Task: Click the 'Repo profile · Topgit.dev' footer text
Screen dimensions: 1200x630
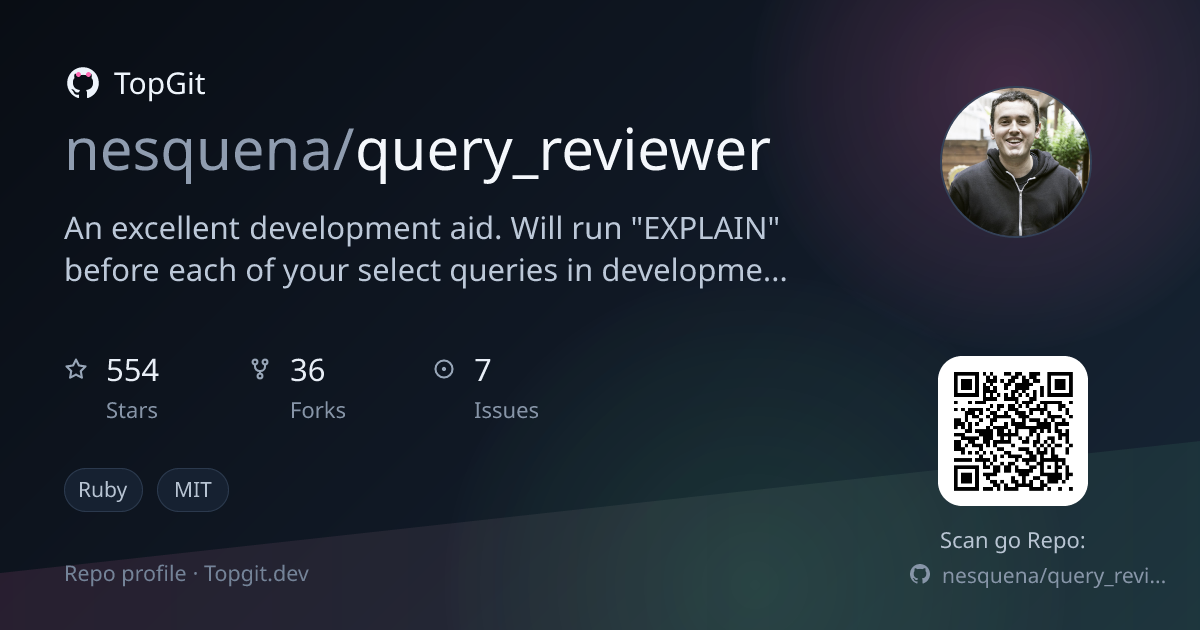Action: coord(187,574)
